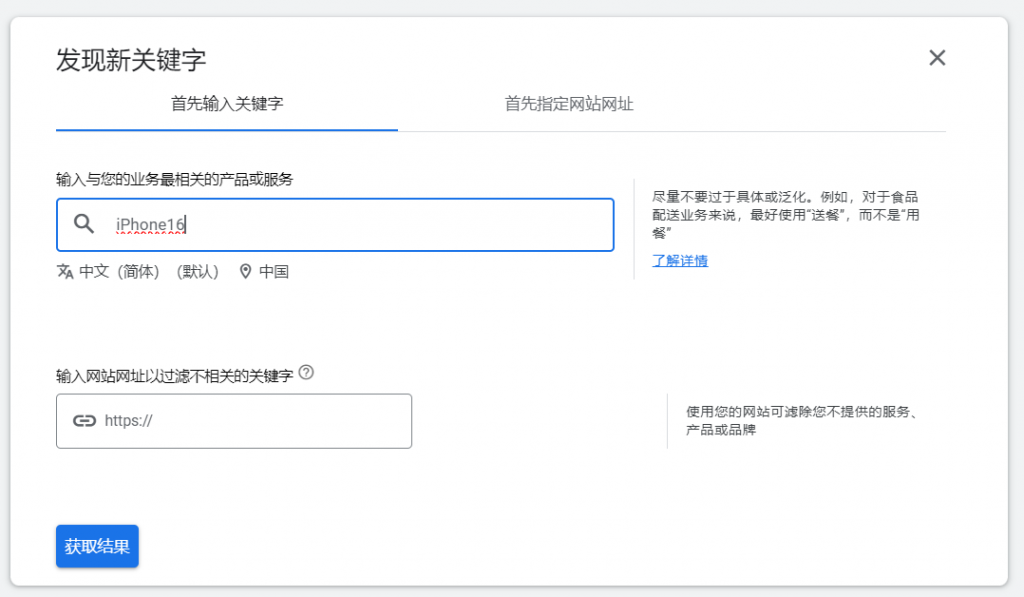Select the 首先输入关键字 tab
1024x597 pixels.
[227, 103]
